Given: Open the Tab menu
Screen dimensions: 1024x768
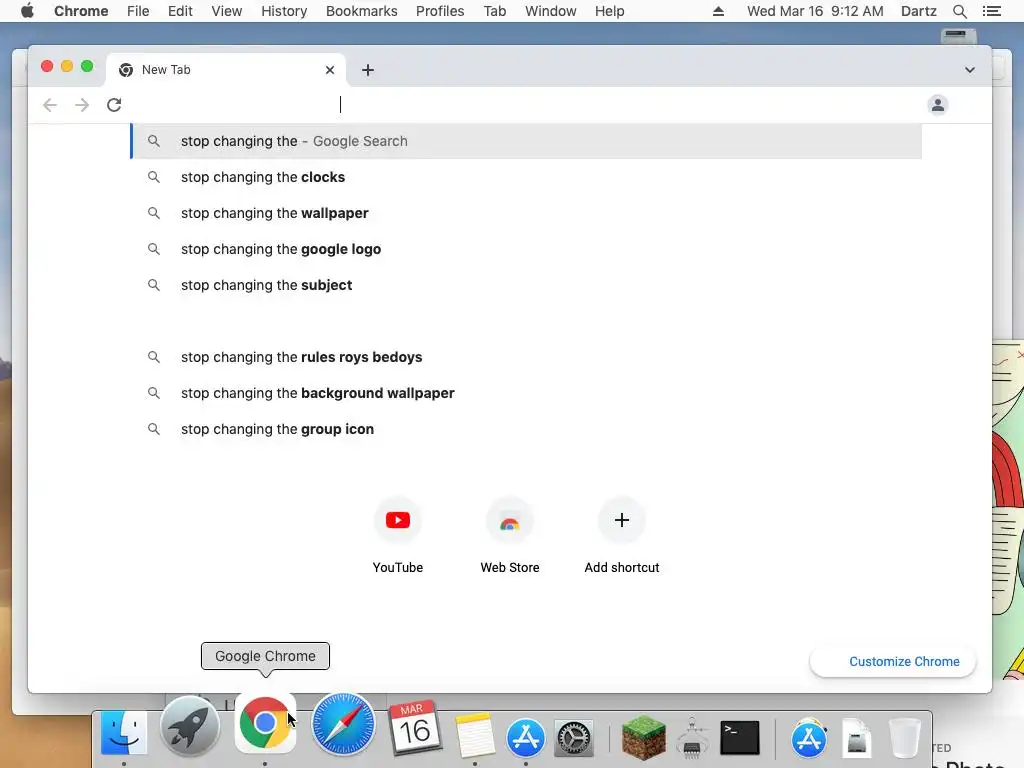Looking at the screenshot, I should coord(495,11).
